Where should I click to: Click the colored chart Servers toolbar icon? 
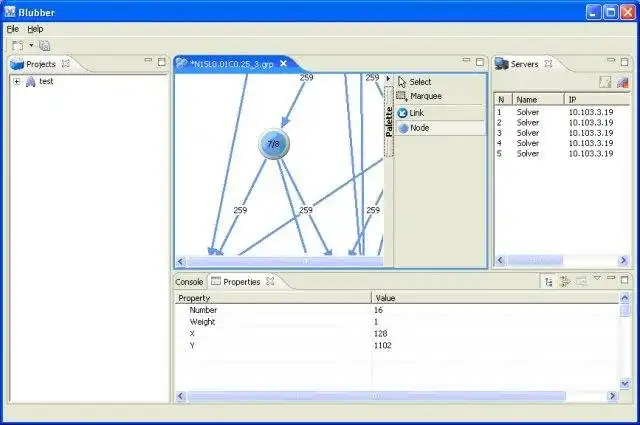pos(622,82)
